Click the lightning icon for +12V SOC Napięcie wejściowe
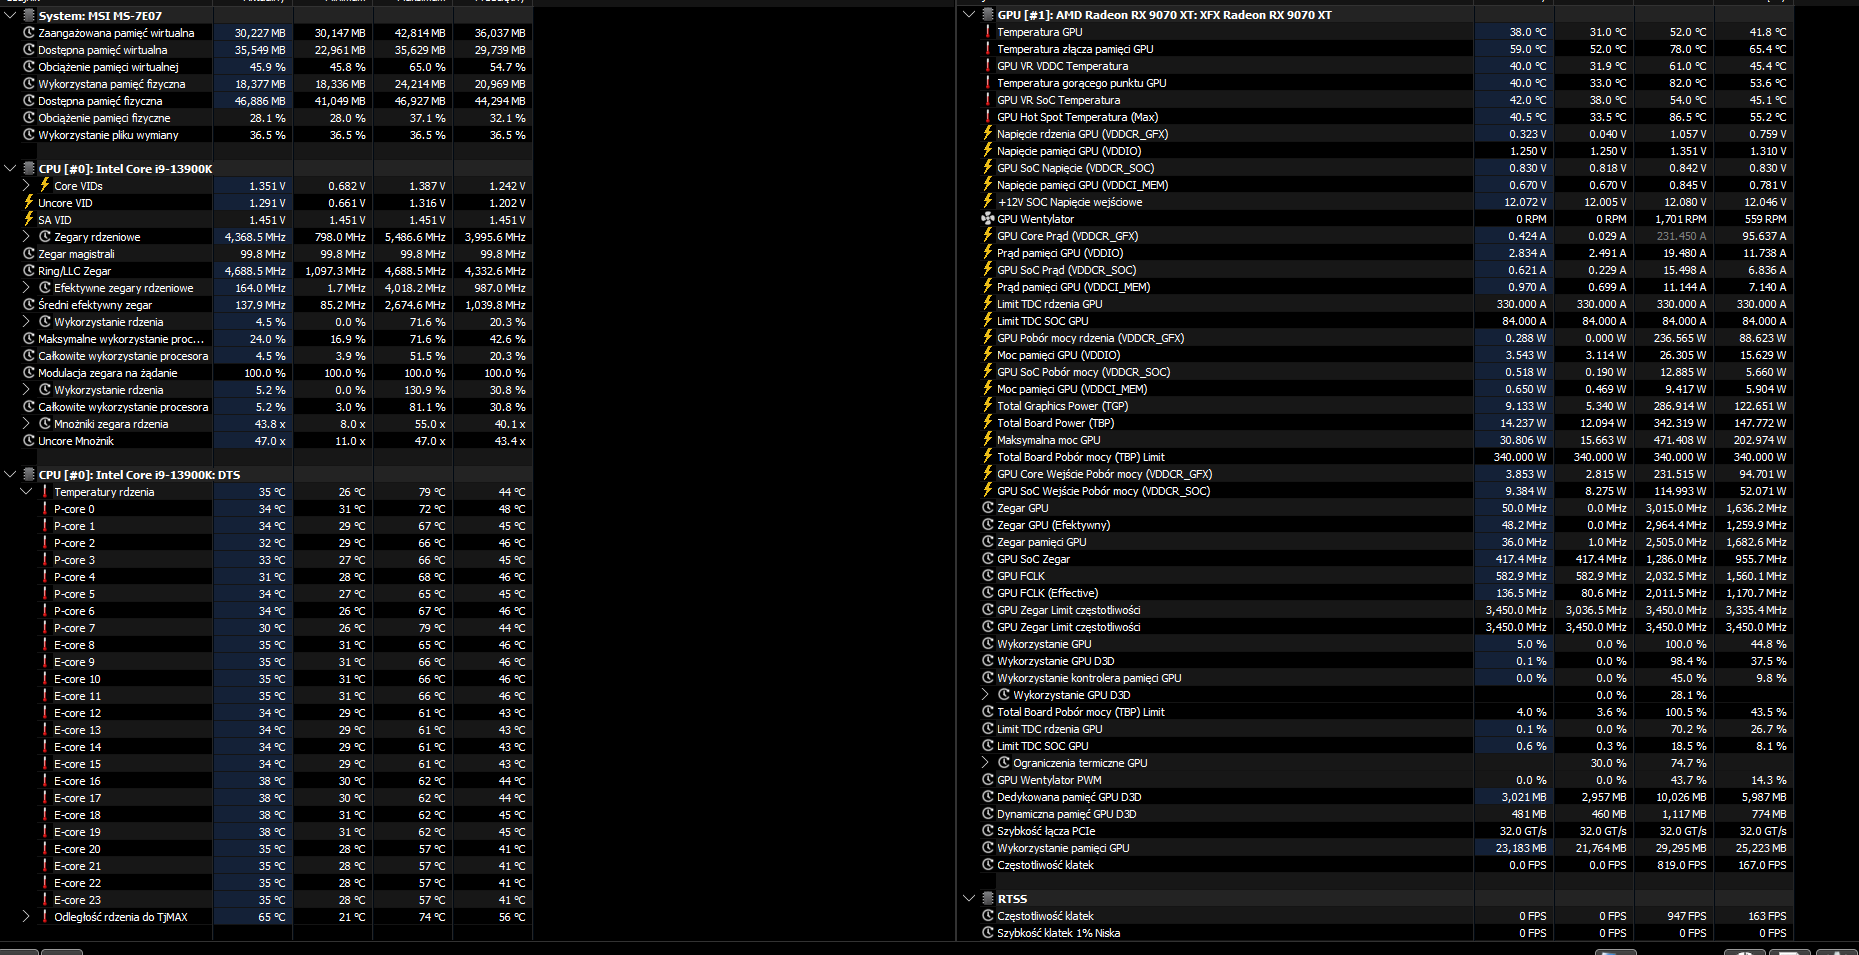 pyautogui.click(x=988, y=202)
